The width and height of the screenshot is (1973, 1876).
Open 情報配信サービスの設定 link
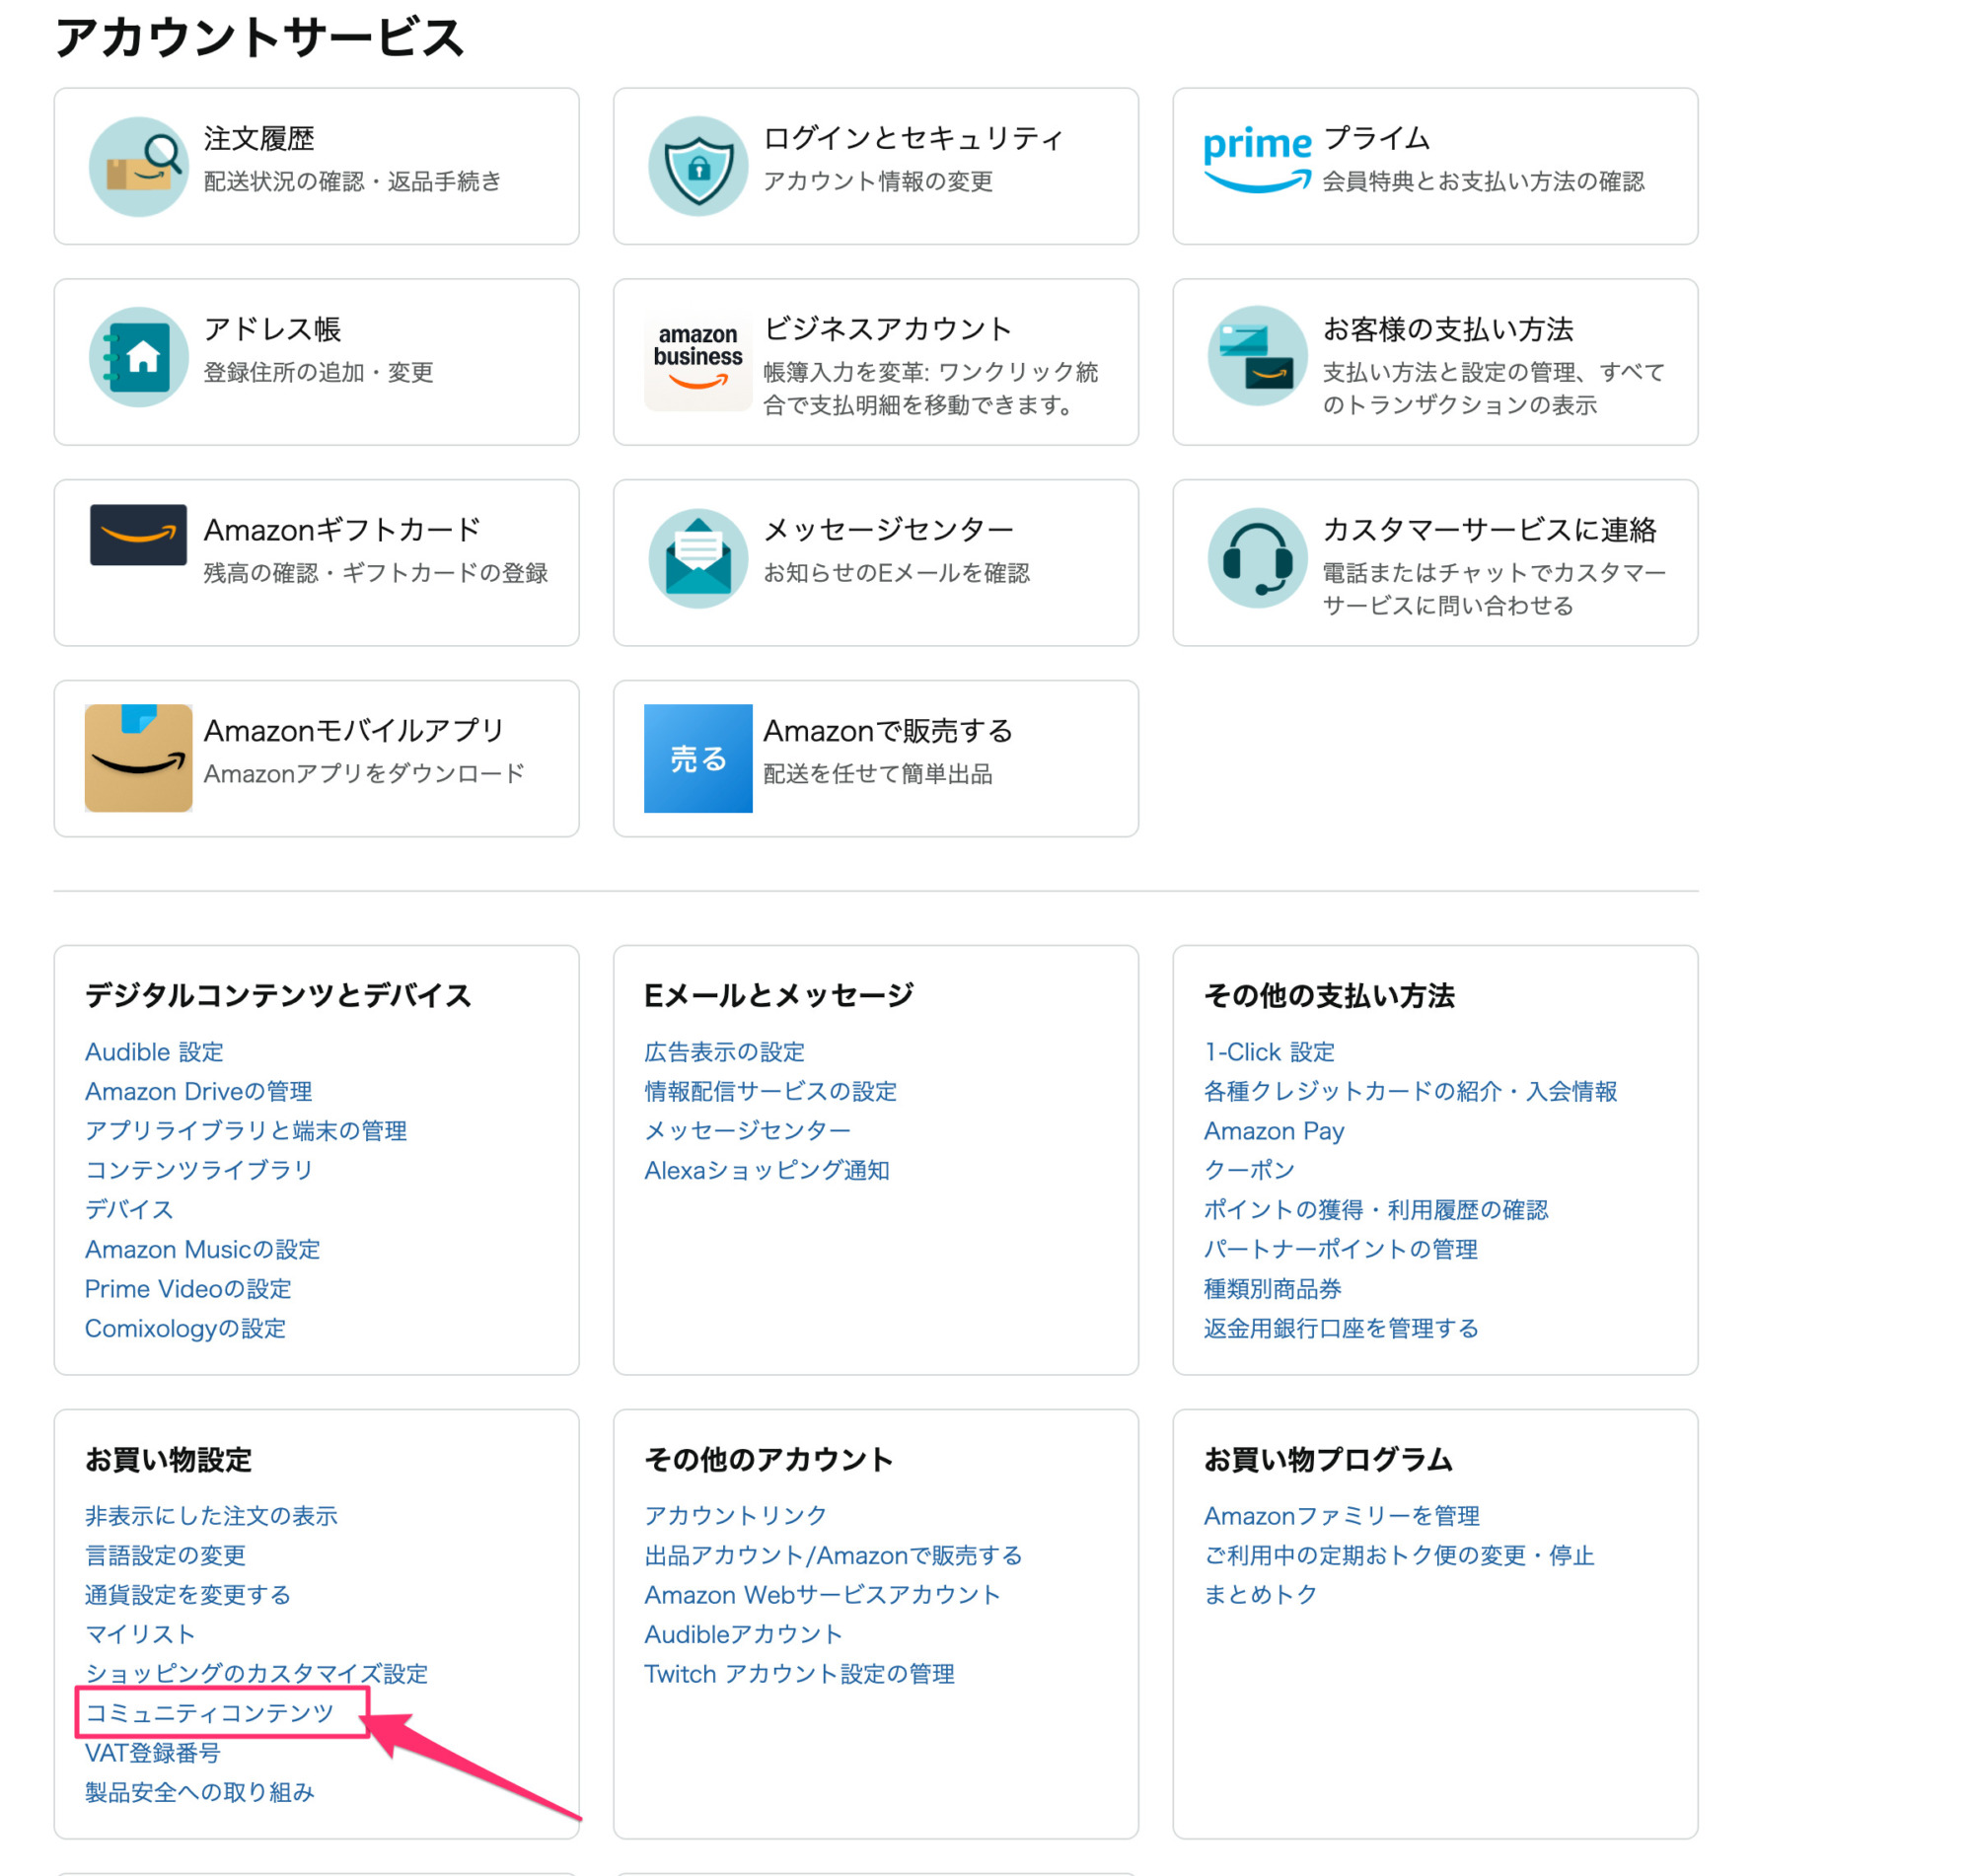pos(770,1091)
